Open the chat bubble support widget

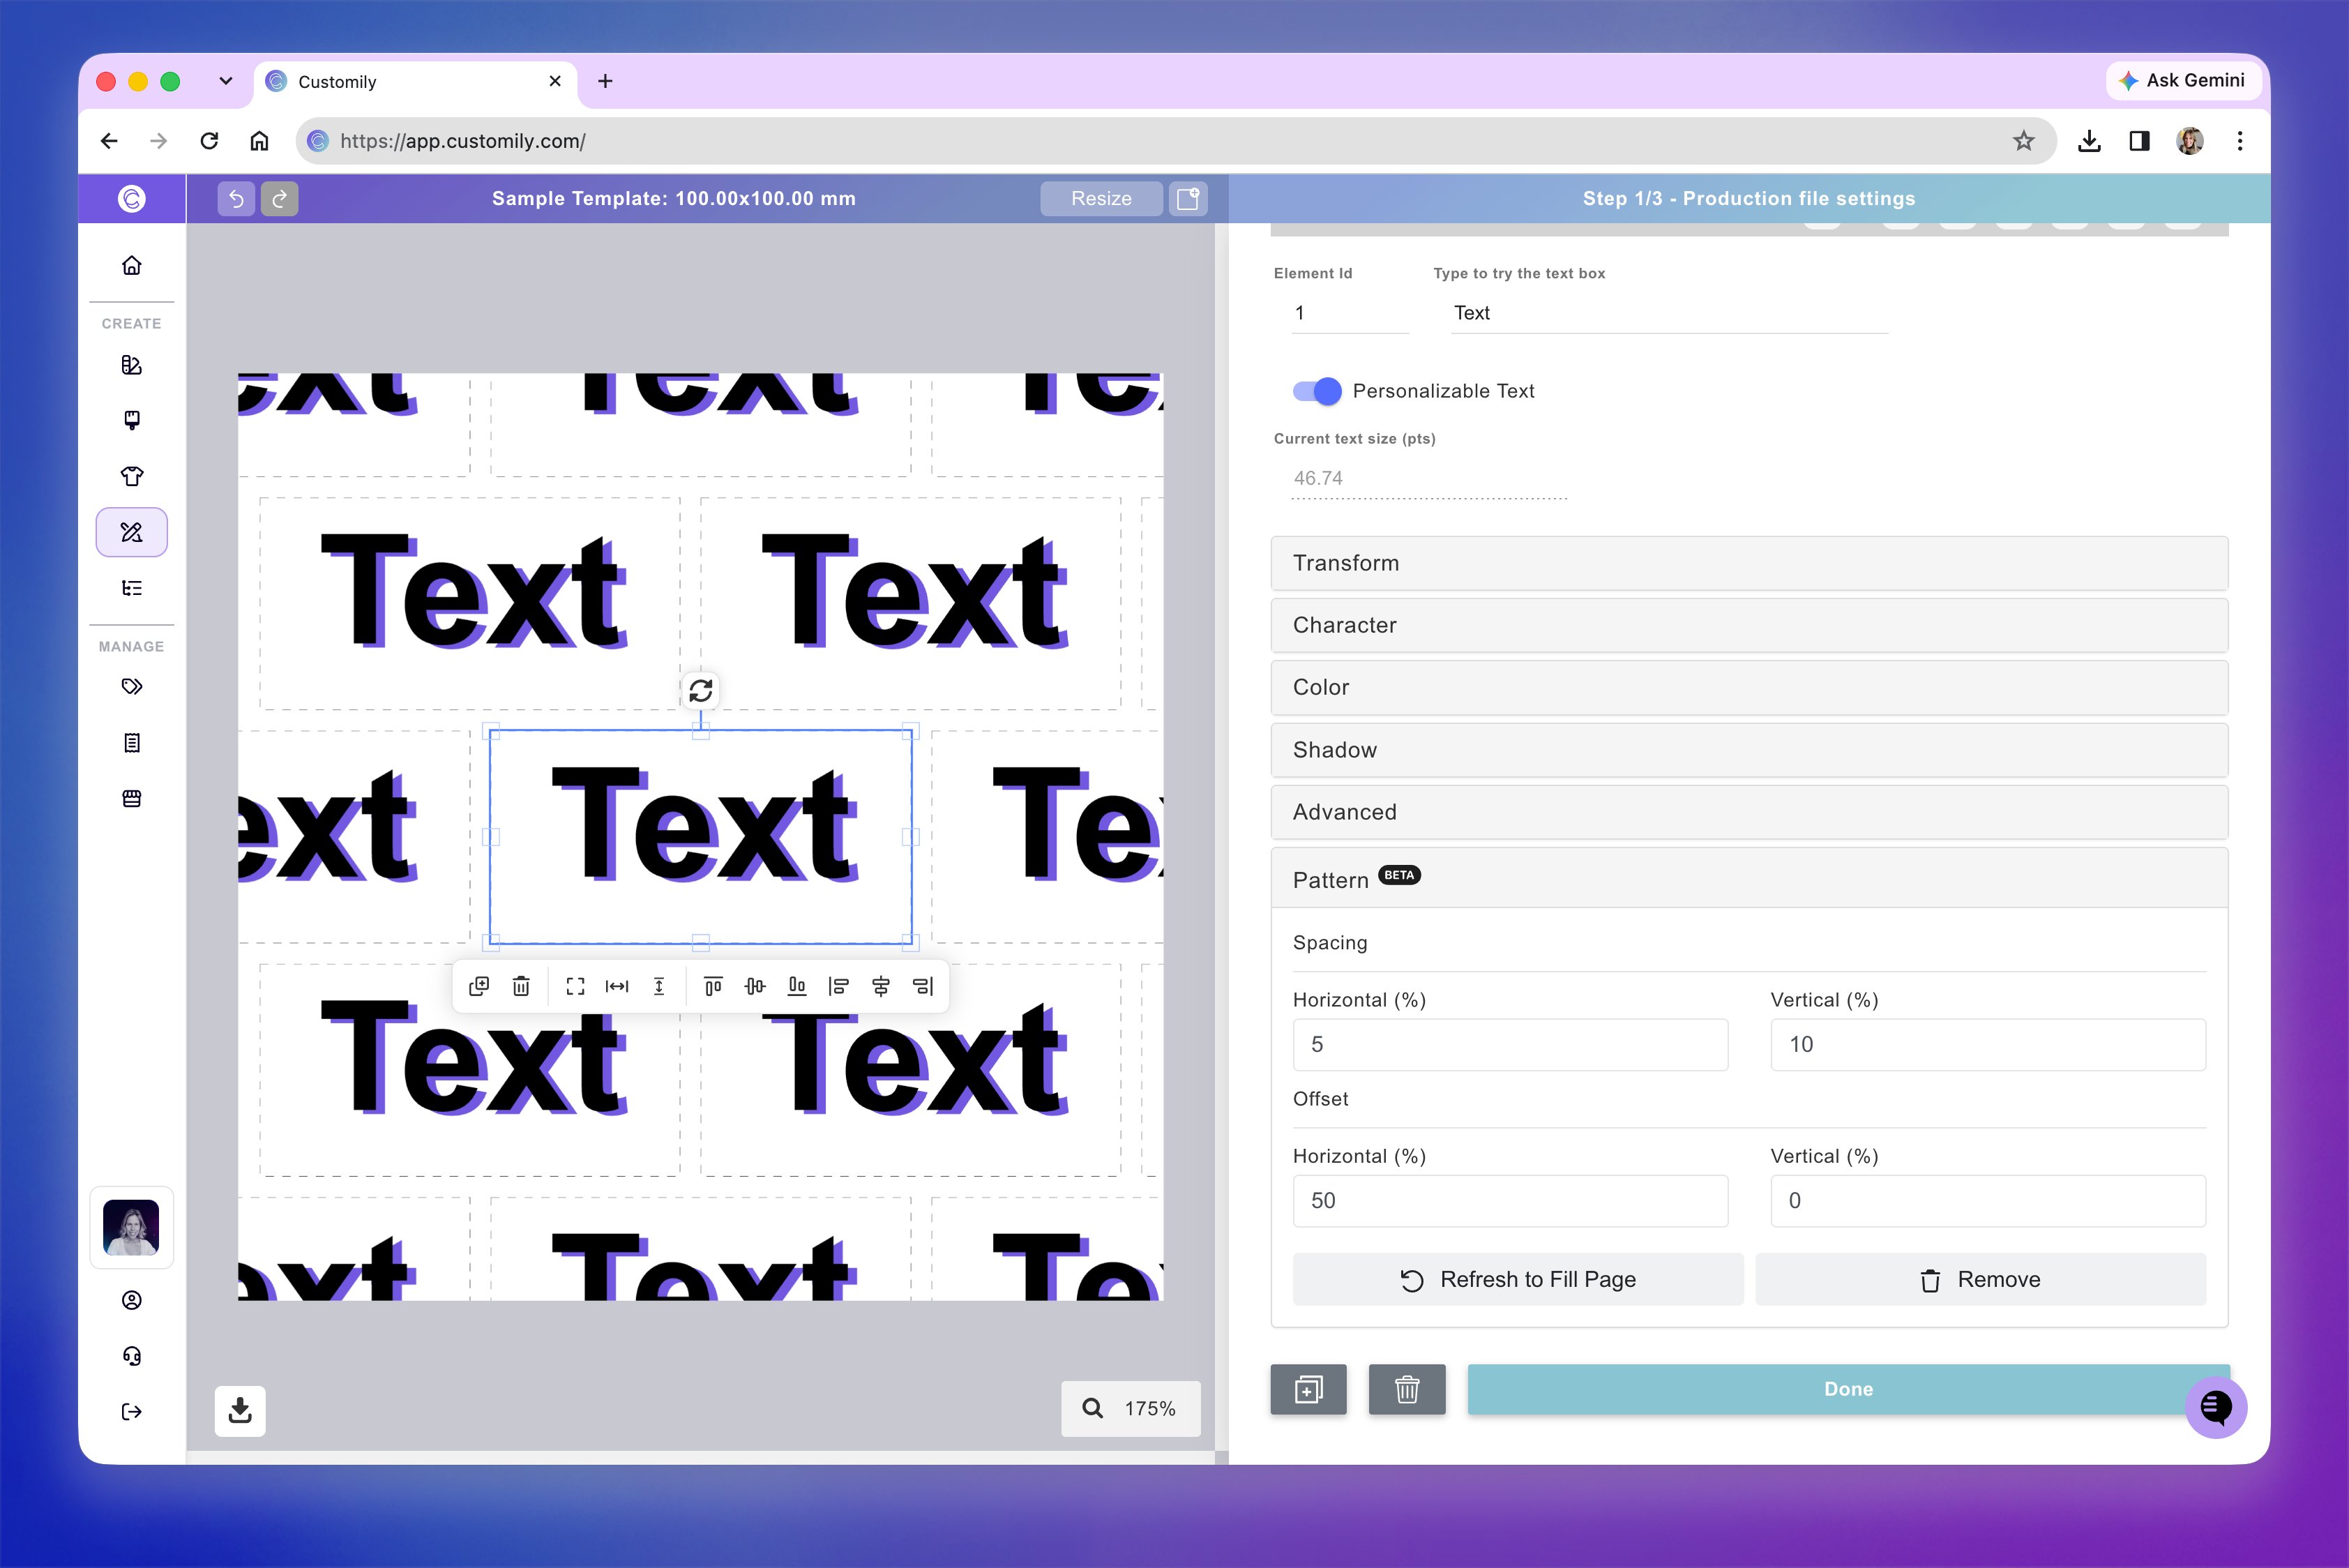point(2216,1408)
